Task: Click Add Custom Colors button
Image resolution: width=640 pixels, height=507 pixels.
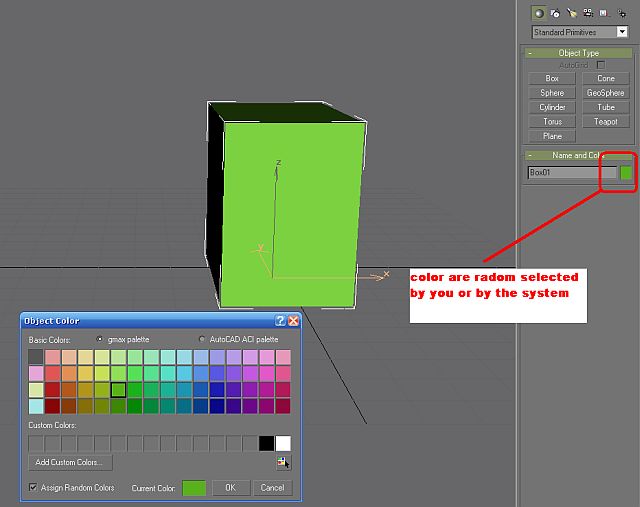Action: pyautogui.click(x=70, y=463)
